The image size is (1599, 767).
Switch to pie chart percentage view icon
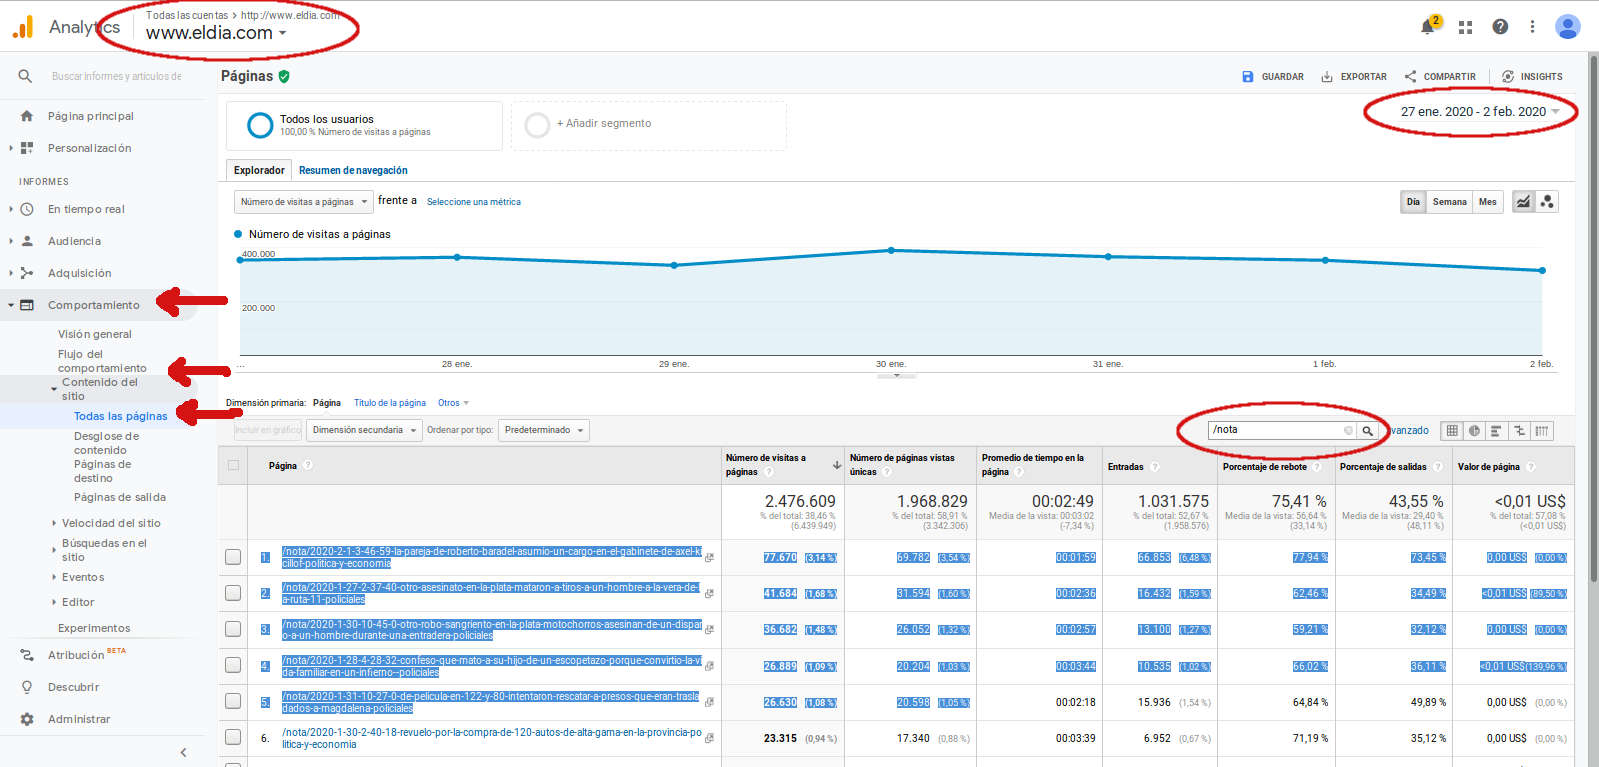point(1474,431)
